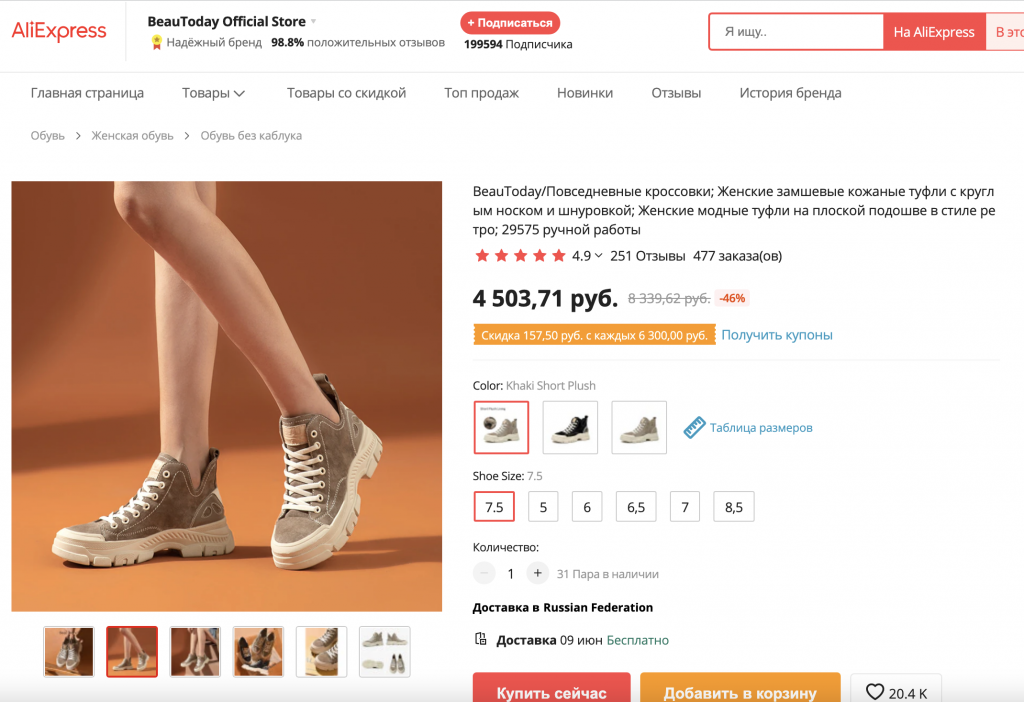
Task: Click the AliExpress logo
Action: 59,31
